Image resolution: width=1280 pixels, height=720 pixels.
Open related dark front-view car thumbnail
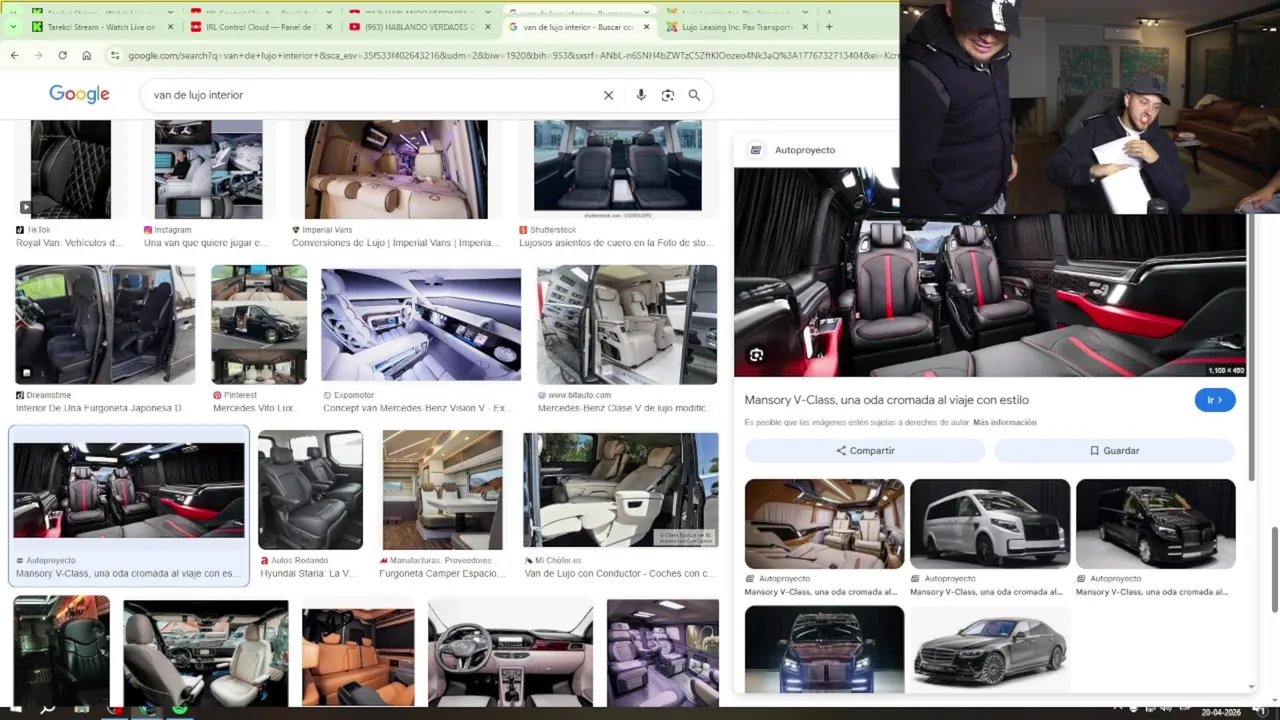tap(824, 649)
